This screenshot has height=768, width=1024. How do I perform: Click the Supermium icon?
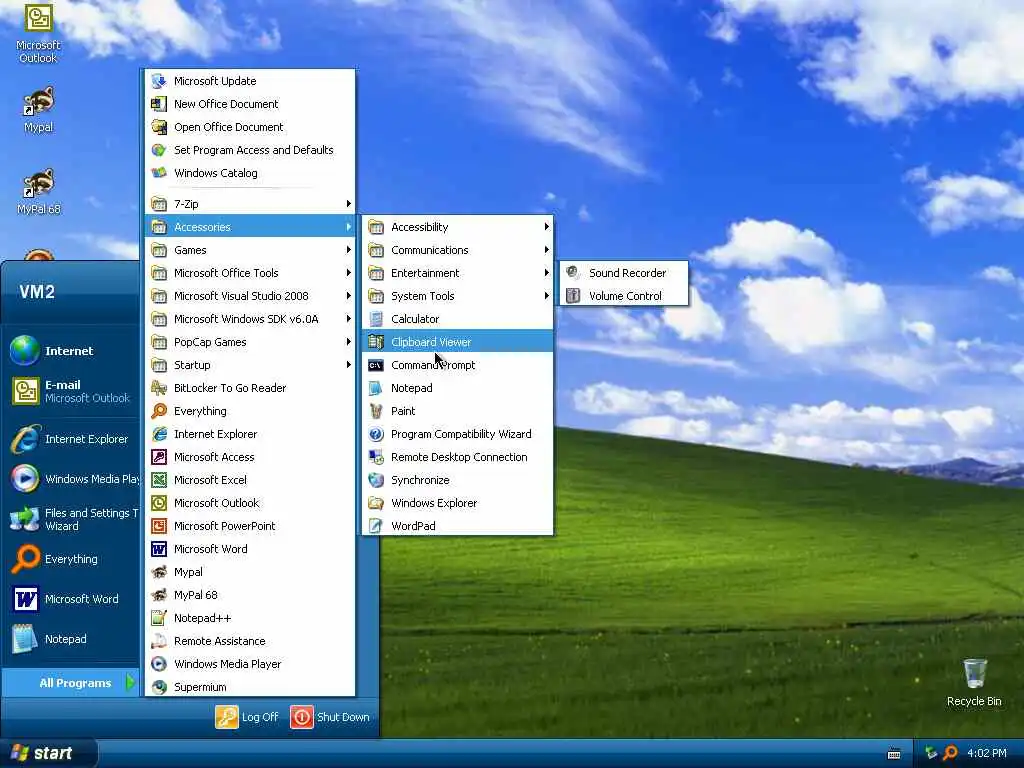pyautogui.click(x=159, y=687)
